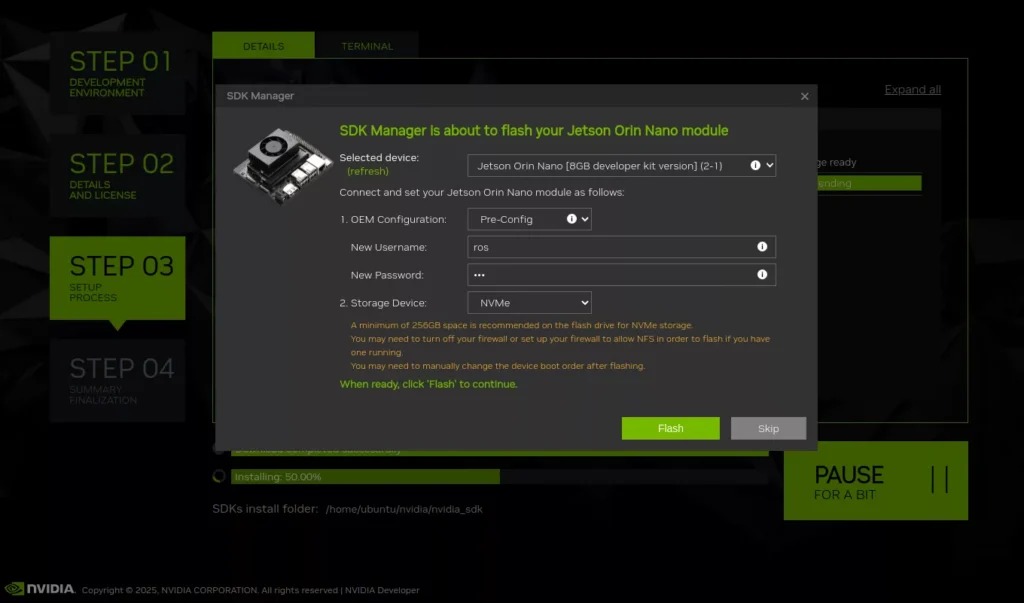Expand the OEM Configuration dropdown
Screen dimensions: 1024x603
coord(528,219)
